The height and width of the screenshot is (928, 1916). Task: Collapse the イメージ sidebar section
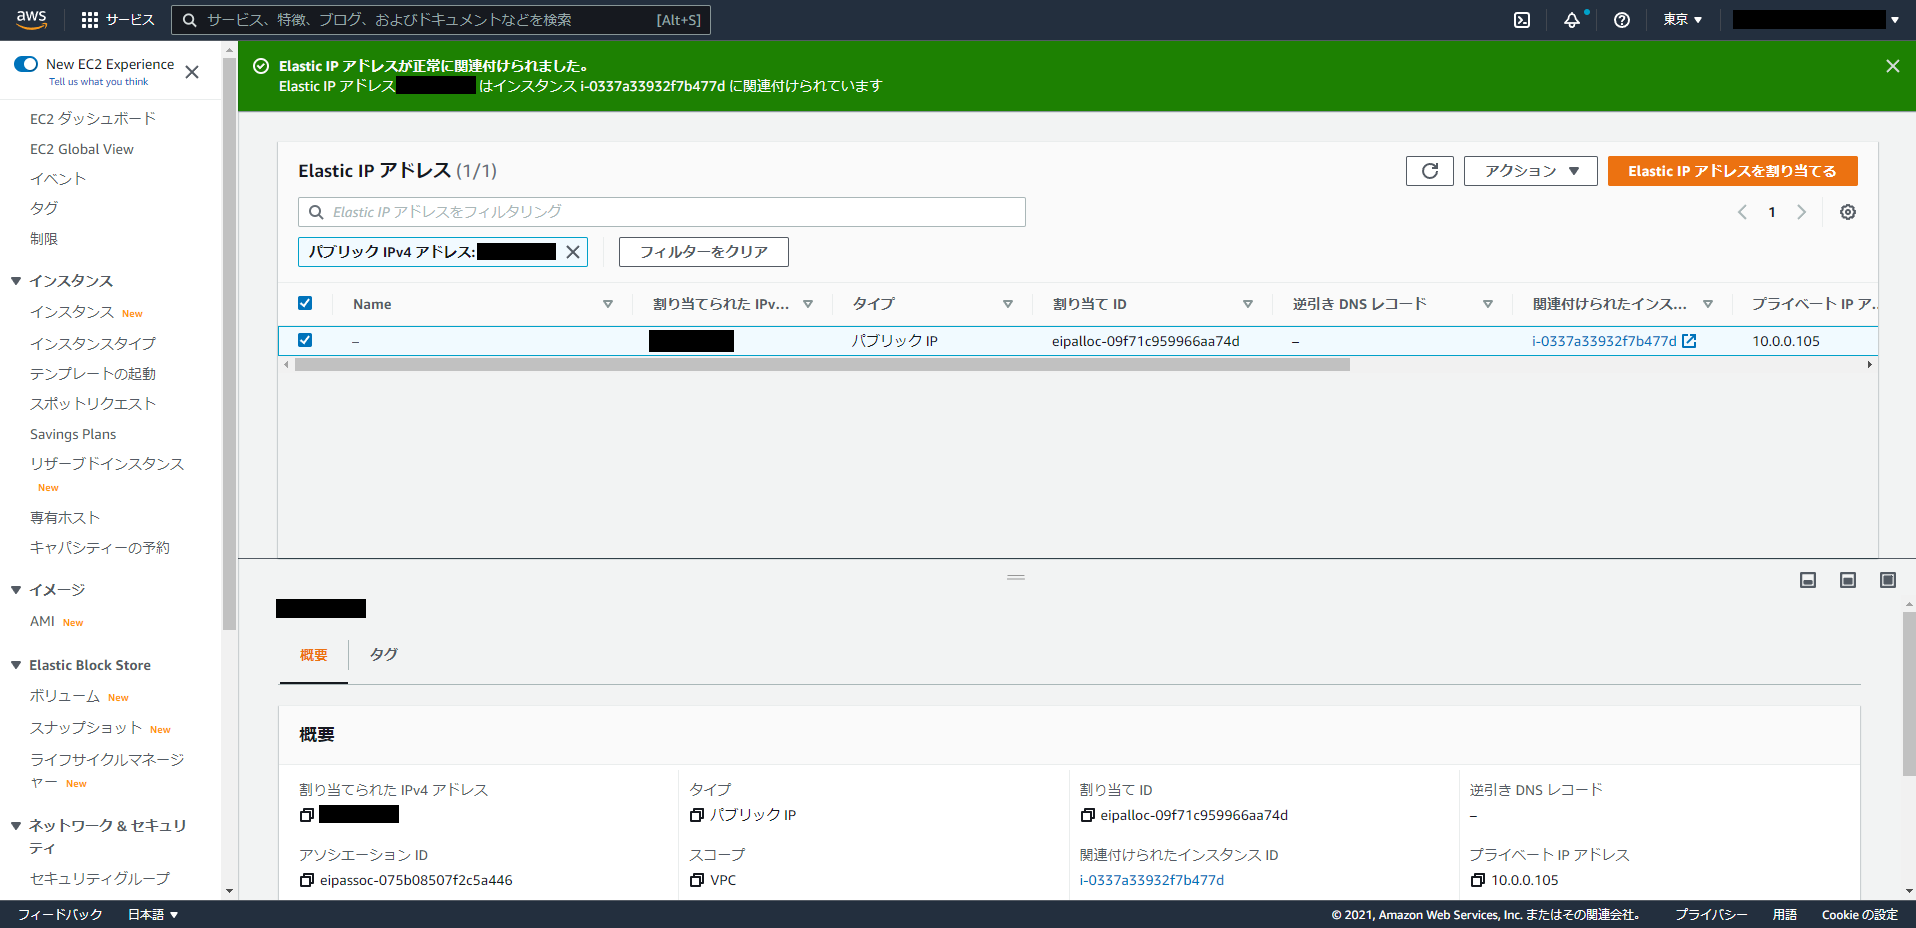(16, 590)
